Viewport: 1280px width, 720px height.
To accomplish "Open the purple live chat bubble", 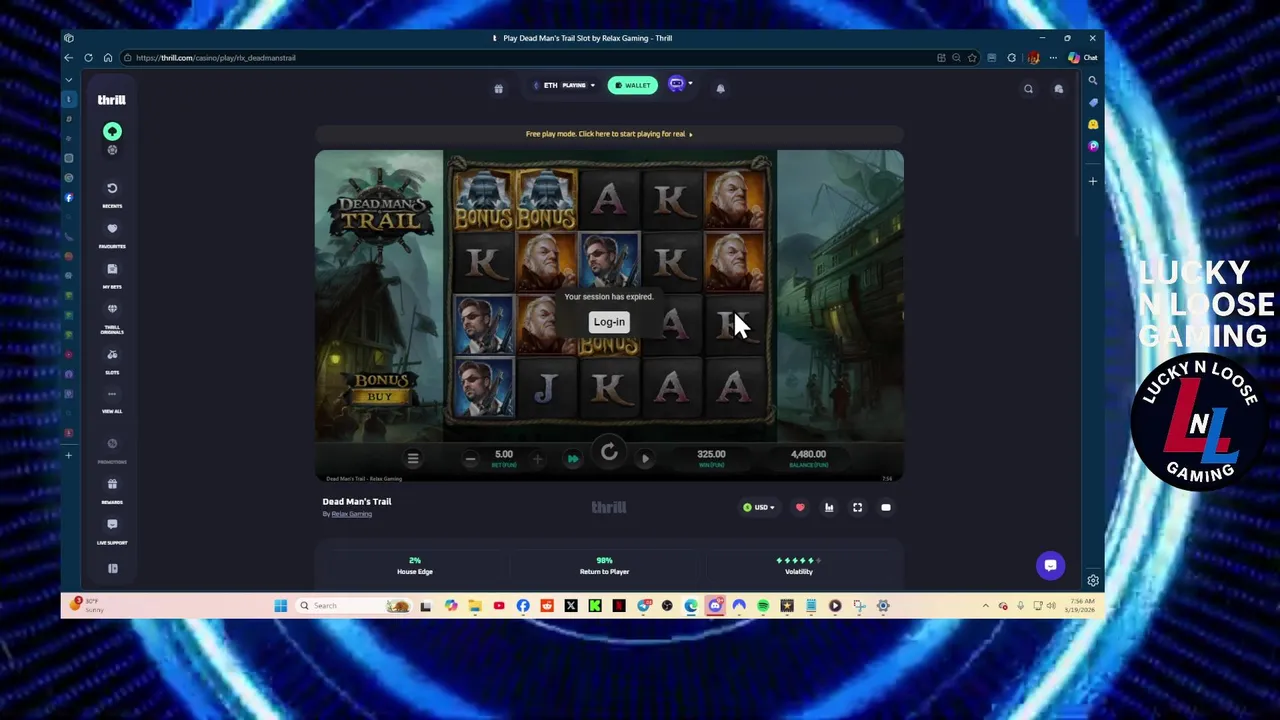I will click(x=1050, y=566).
